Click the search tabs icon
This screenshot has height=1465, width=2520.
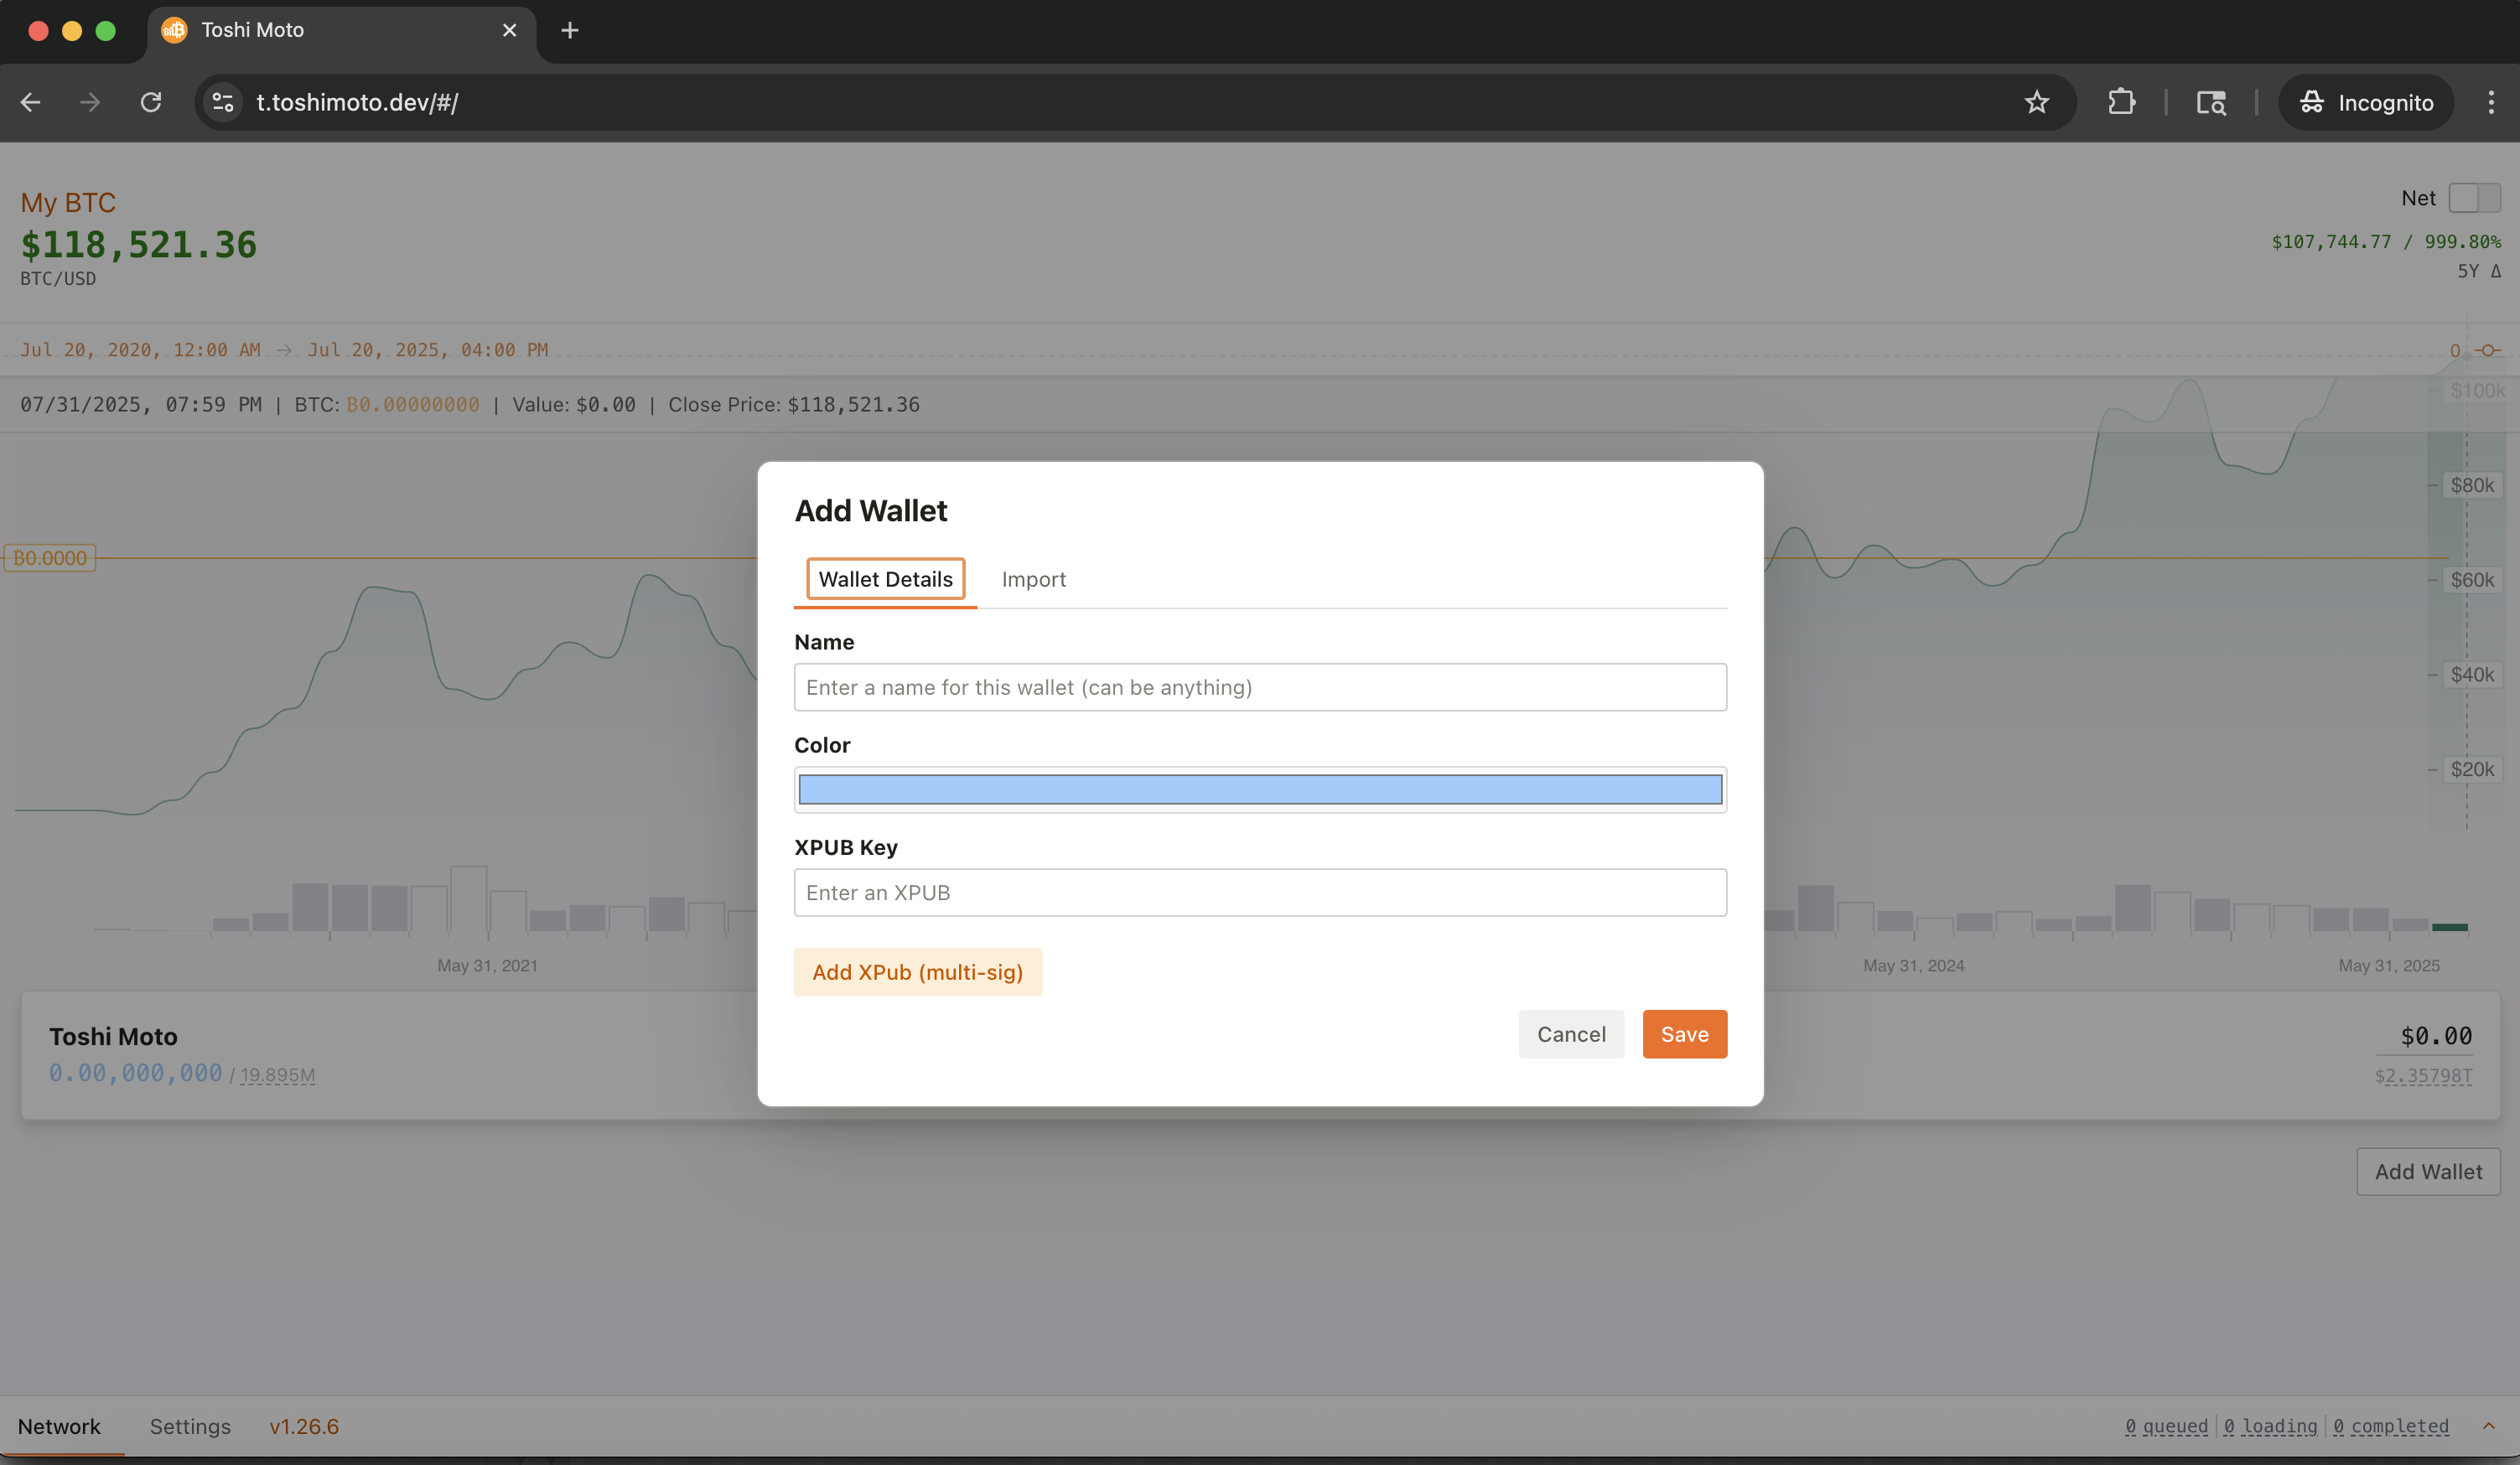(2210, 102)
